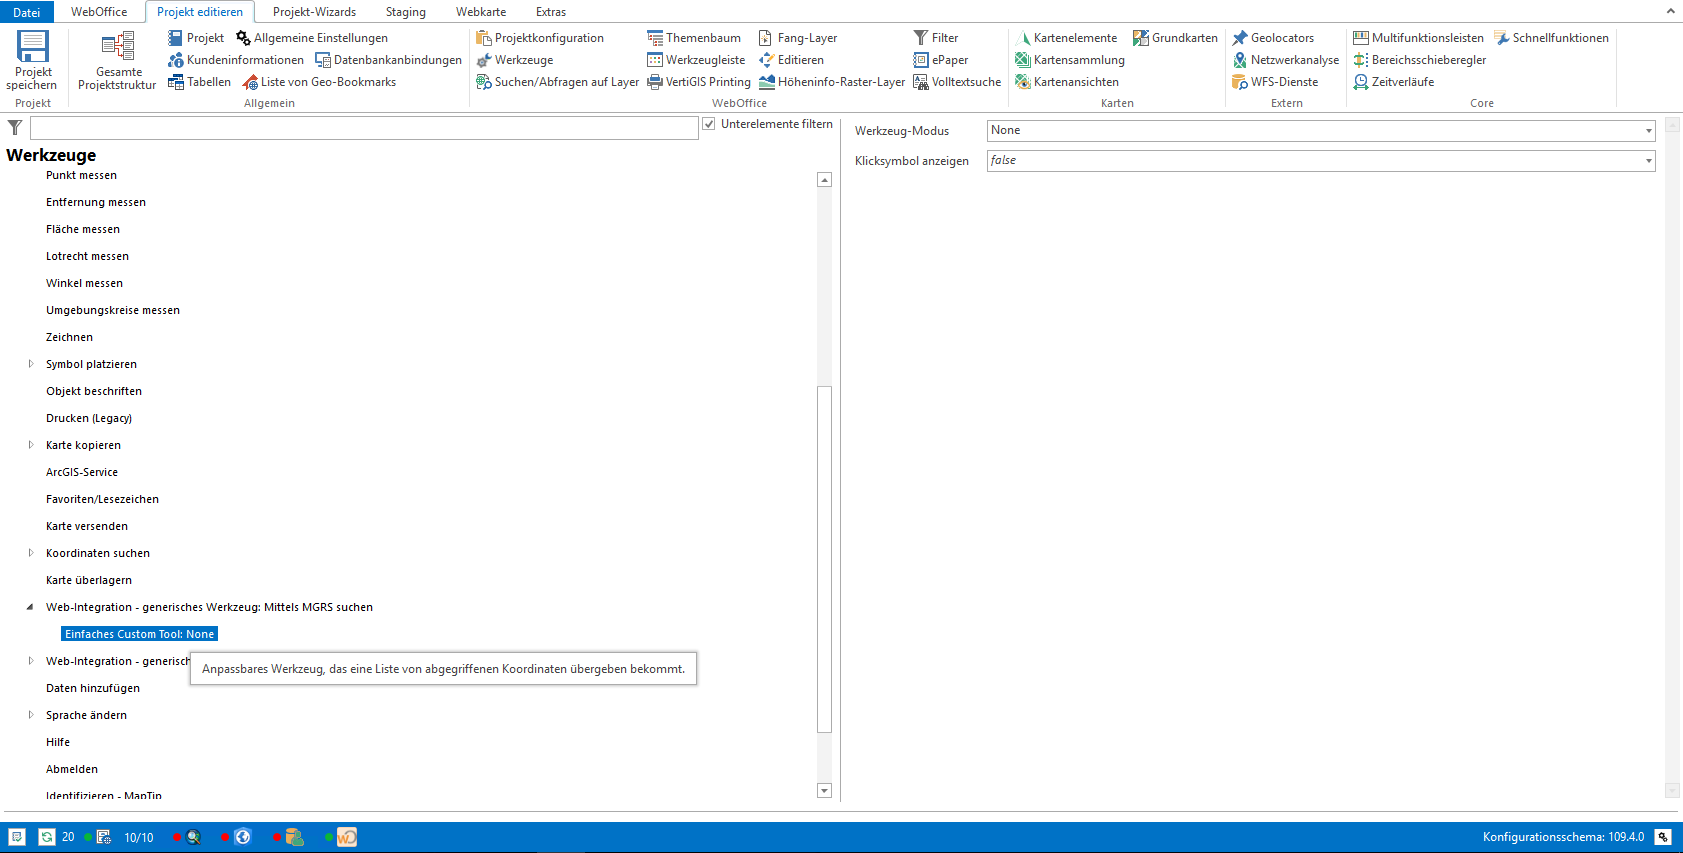The image size is (1683, 853).
Task: Click refresh icon in status bar
Action: click(47, 837)
